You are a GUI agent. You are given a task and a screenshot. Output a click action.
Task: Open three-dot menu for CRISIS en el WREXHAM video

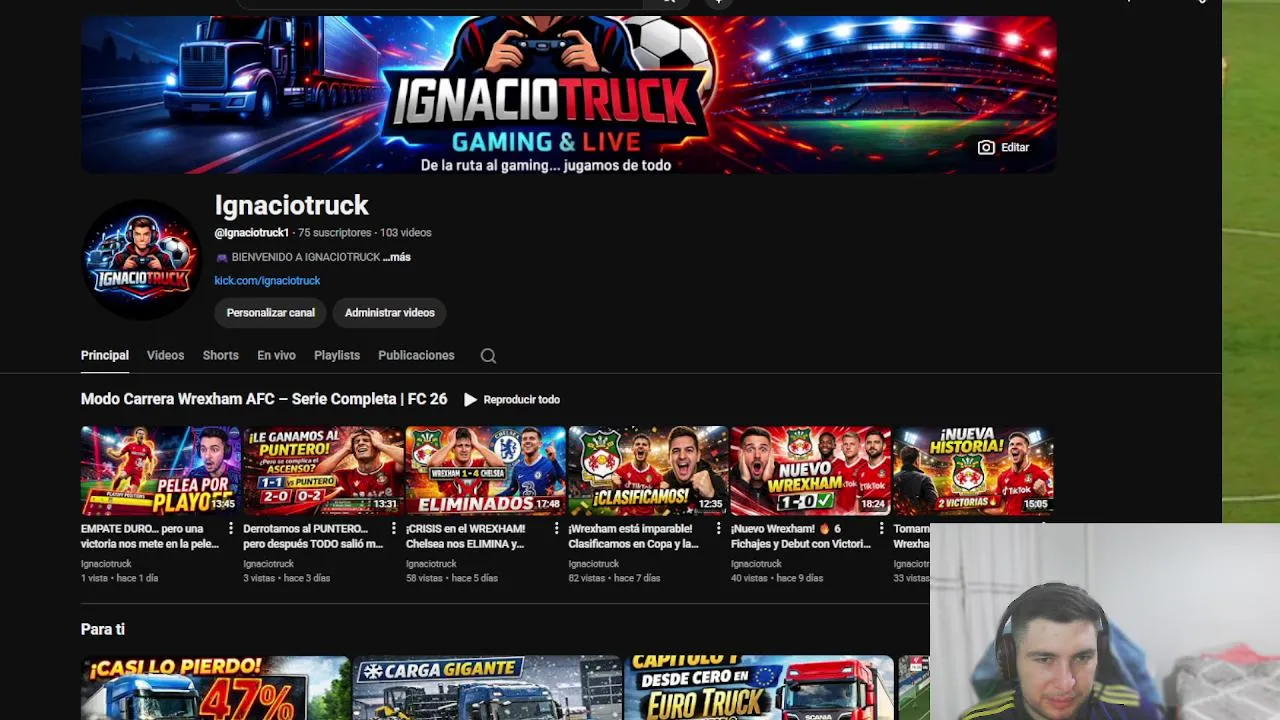[x=556, y=529]
